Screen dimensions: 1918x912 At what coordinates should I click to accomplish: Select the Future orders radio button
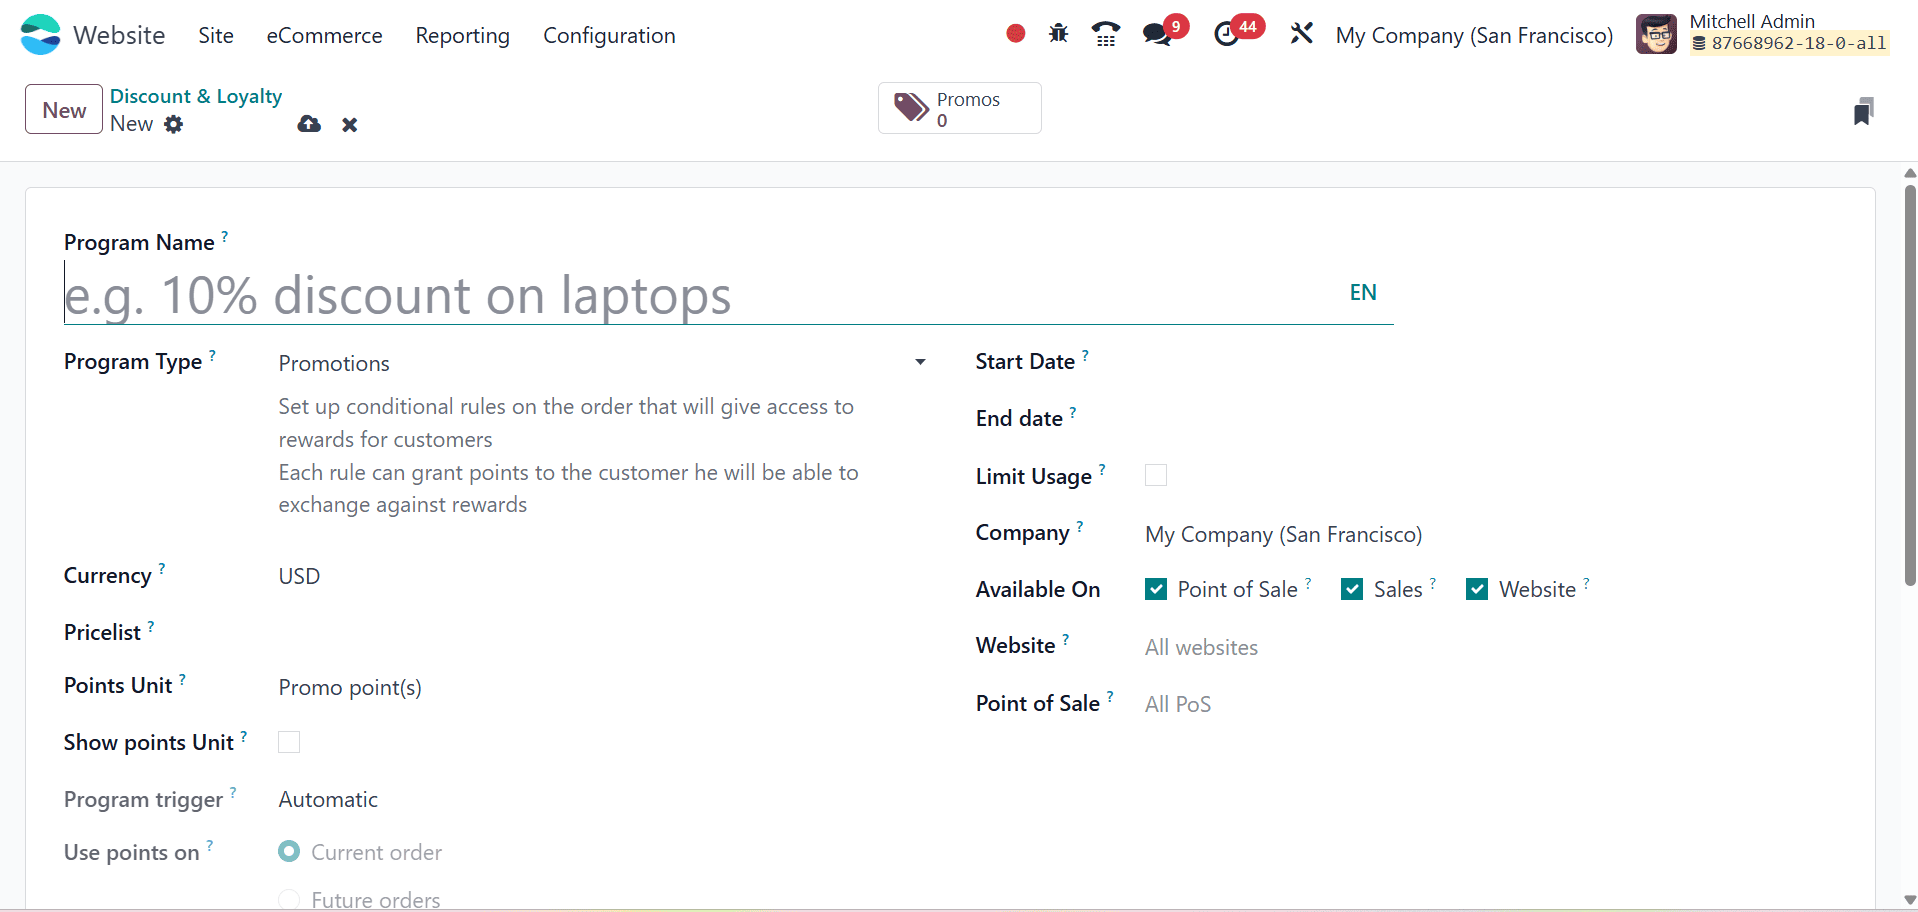288,898
